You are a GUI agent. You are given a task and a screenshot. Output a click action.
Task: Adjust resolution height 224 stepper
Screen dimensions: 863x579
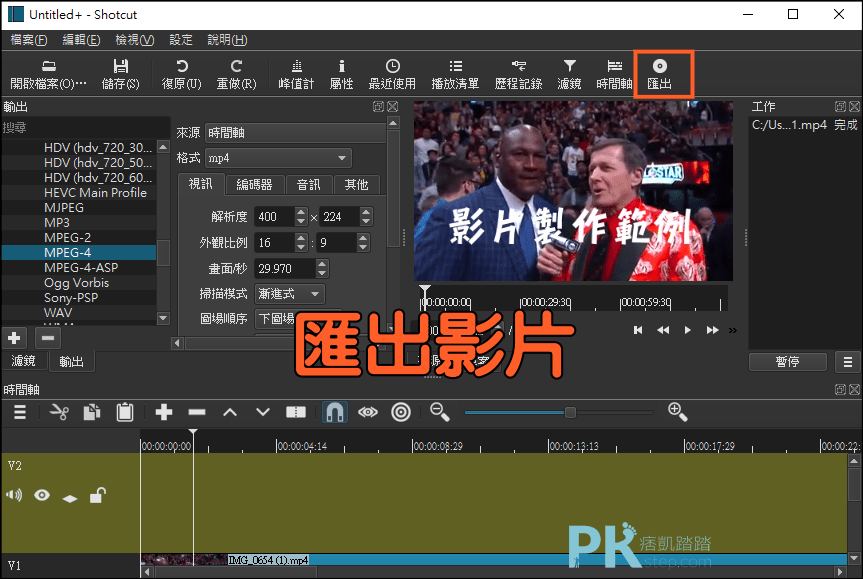(x=366, y=217)
